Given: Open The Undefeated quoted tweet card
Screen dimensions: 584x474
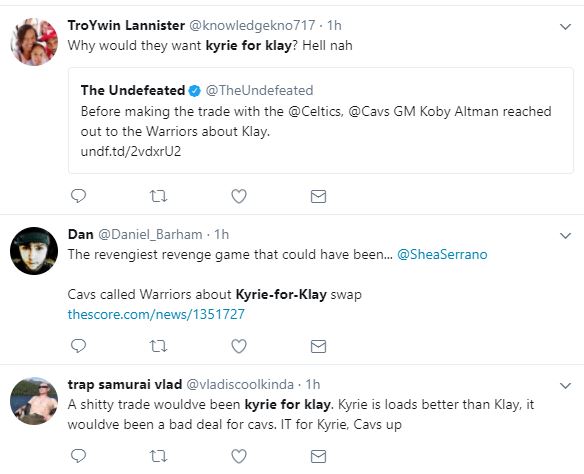Looking at the screenshot, I should coord(321,121).
